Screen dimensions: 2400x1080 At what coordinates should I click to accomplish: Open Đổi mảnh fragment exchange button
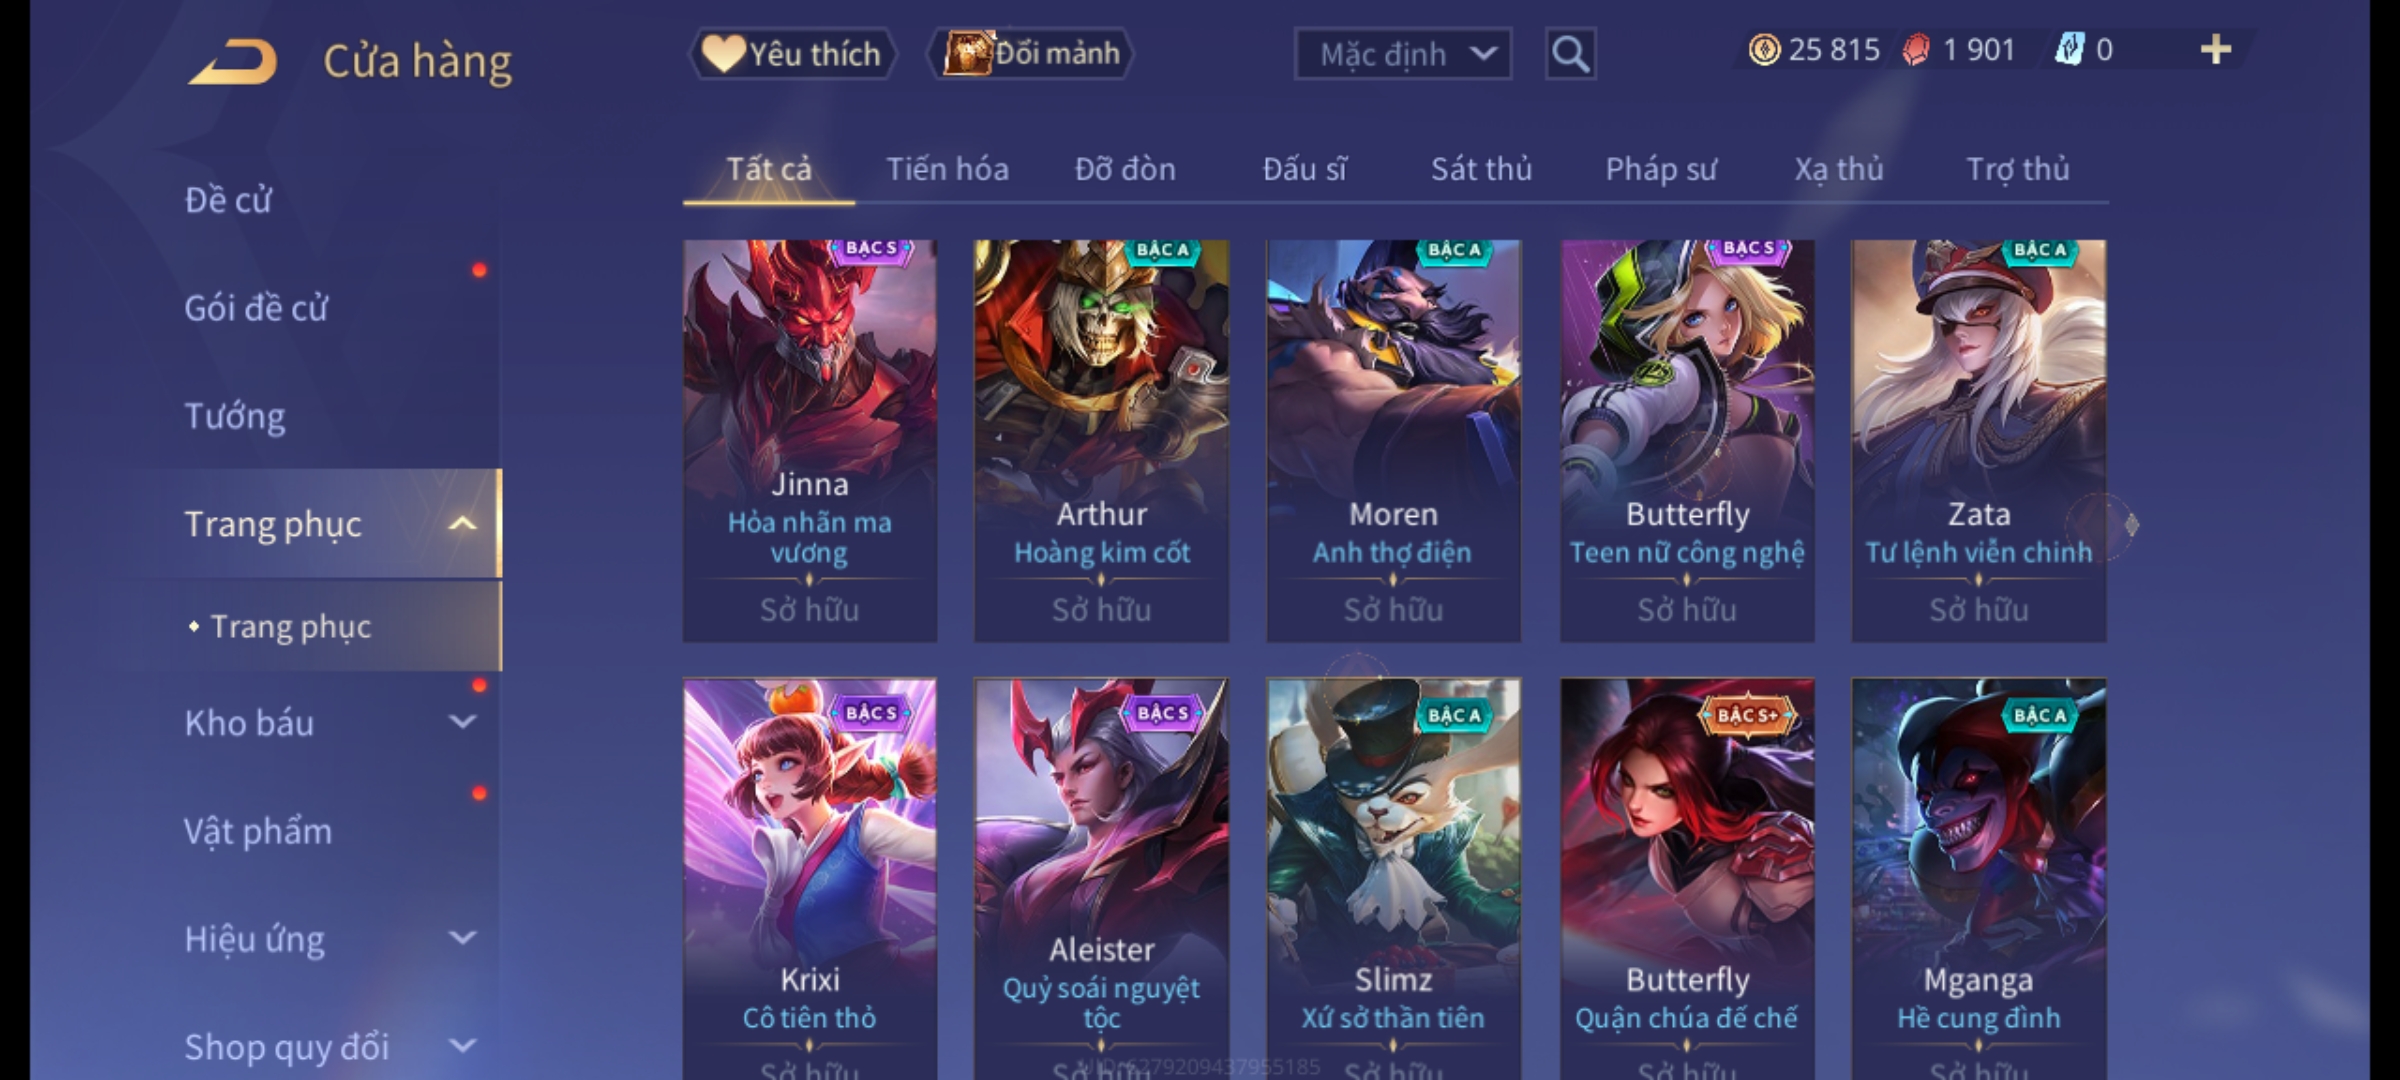tap(1031, 54)
